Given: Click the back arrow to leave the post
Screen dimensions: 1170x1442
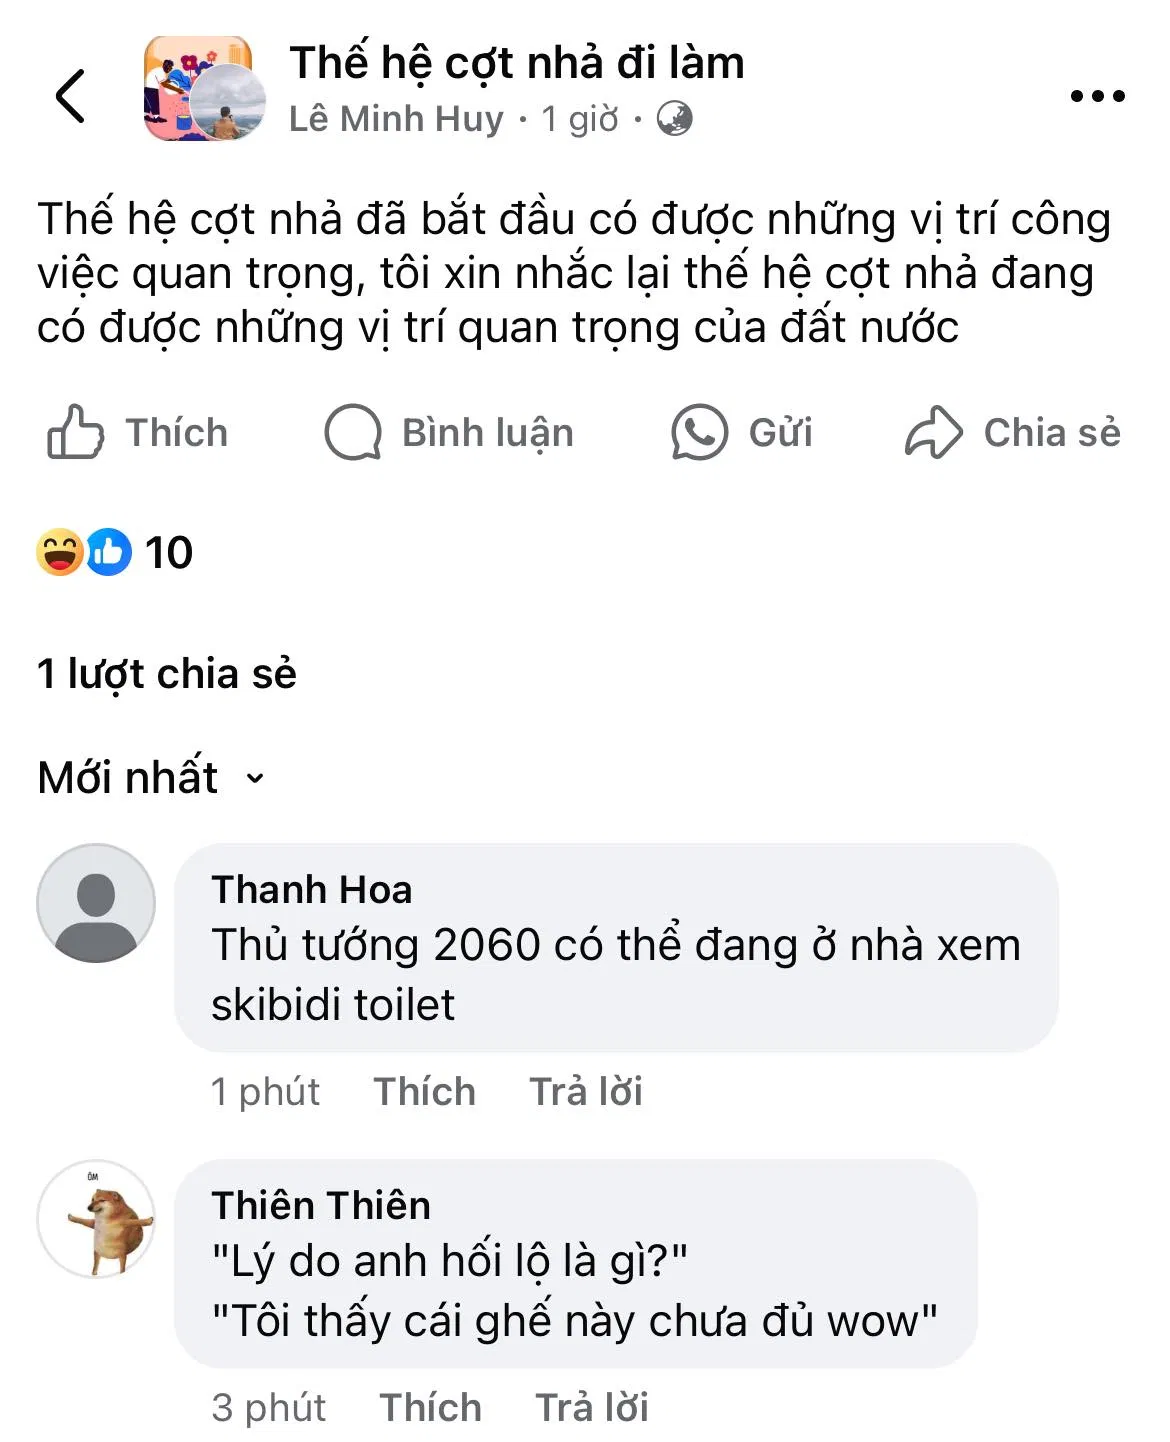Looking at the screenshot, I should 68,98.
